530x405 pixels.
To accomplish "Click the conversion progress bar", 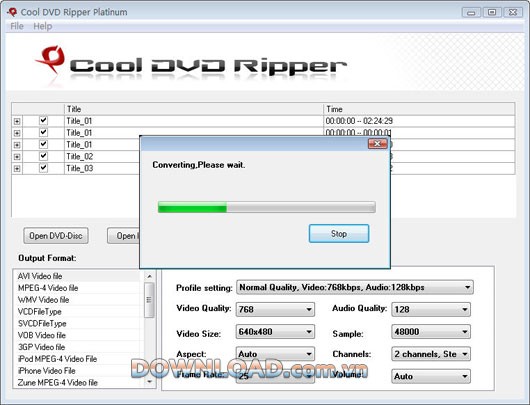I will point(266,207).
